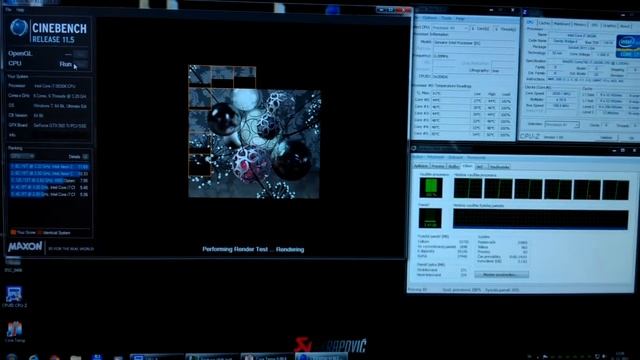Click the MAXON logo in Cinebench
This screenshot has height=360, width=640.
click(x=25, y=247)
